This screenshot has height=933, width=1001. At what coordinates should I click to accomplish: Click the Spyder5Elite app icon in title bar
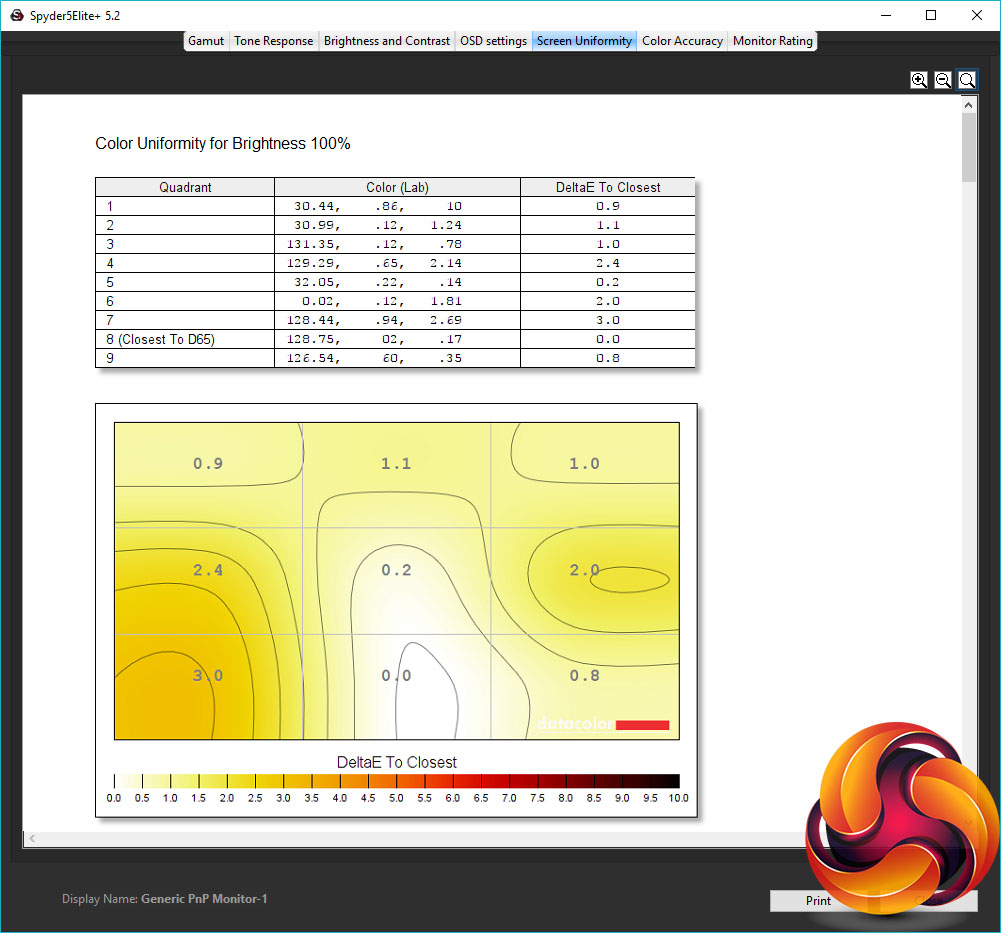point(17,15)
